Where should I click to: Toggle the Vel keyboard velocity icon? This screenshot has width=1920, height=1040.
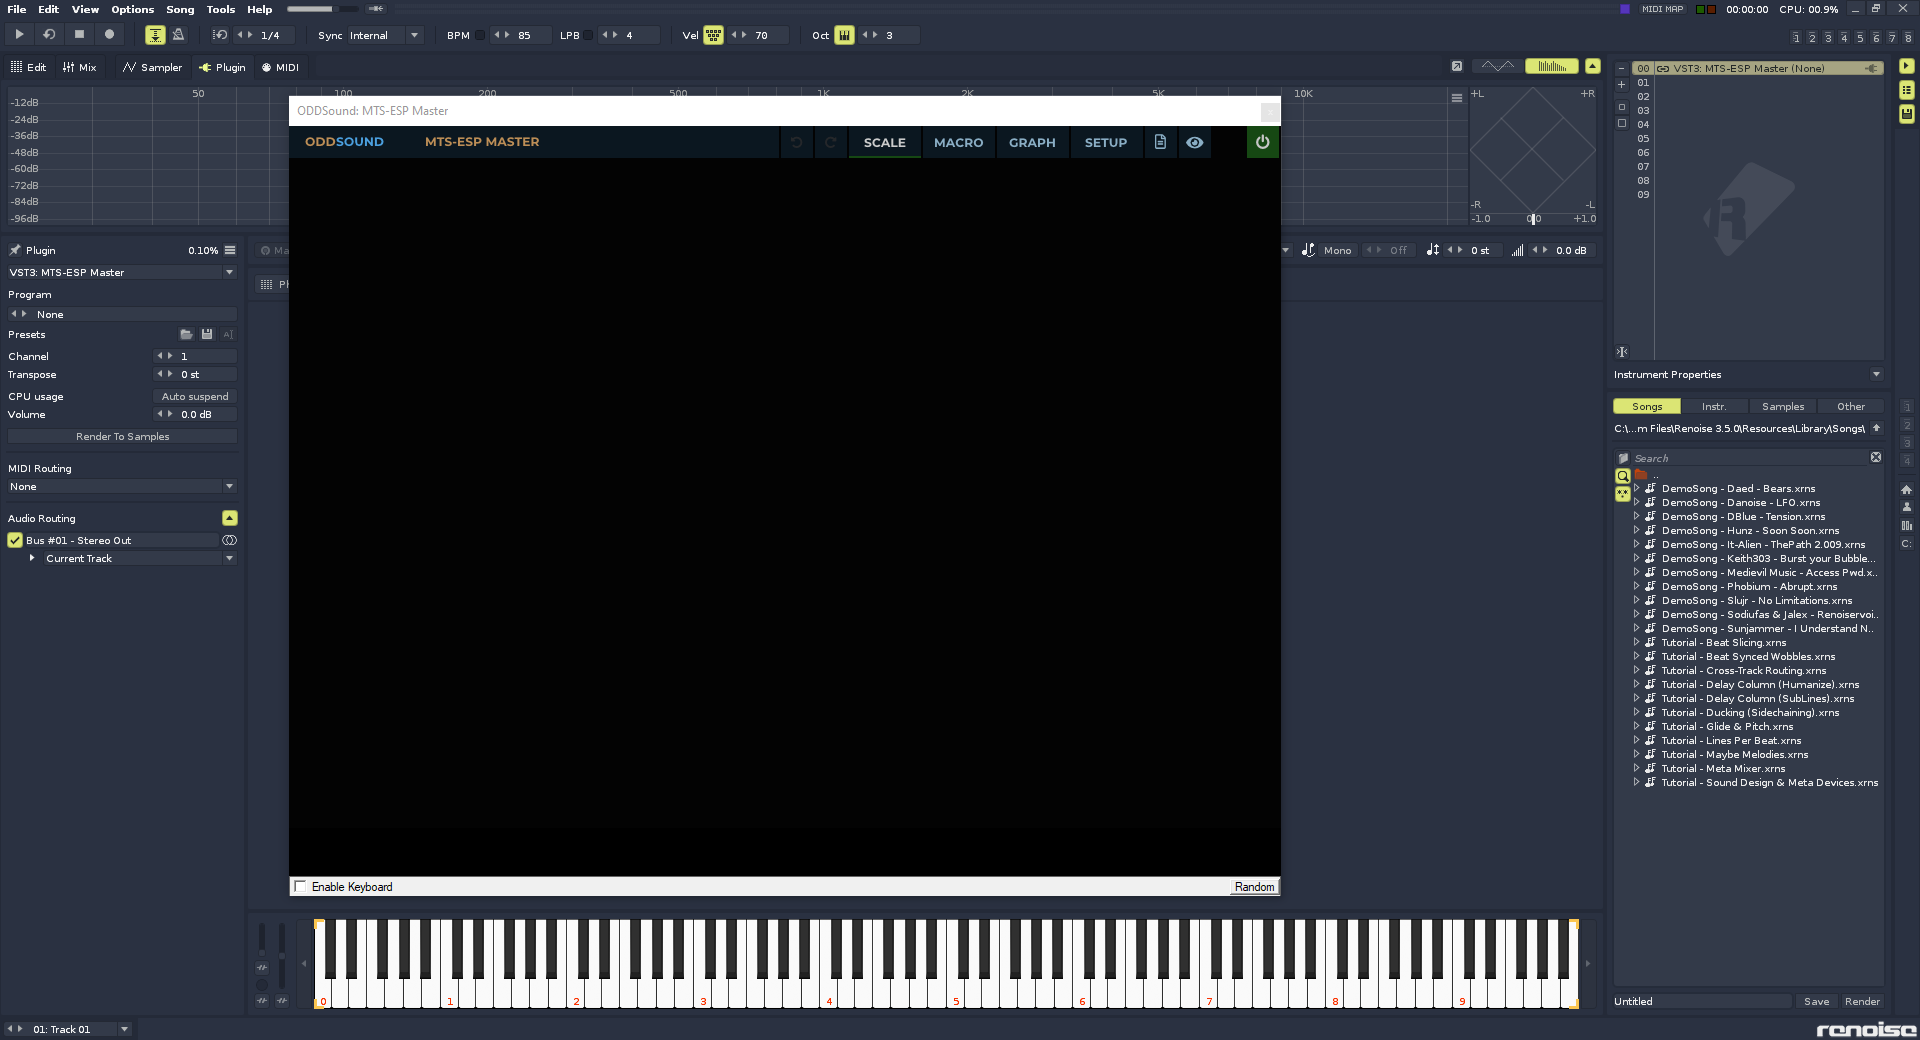[713, 35]
